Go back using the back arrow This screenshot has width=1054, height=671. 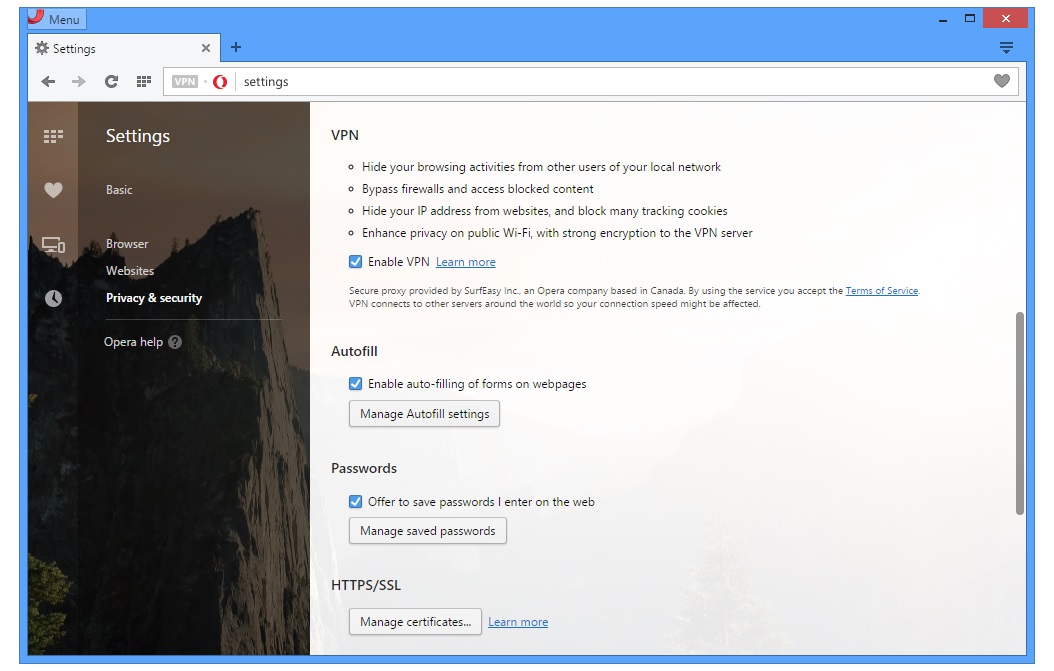coord(48,81)
